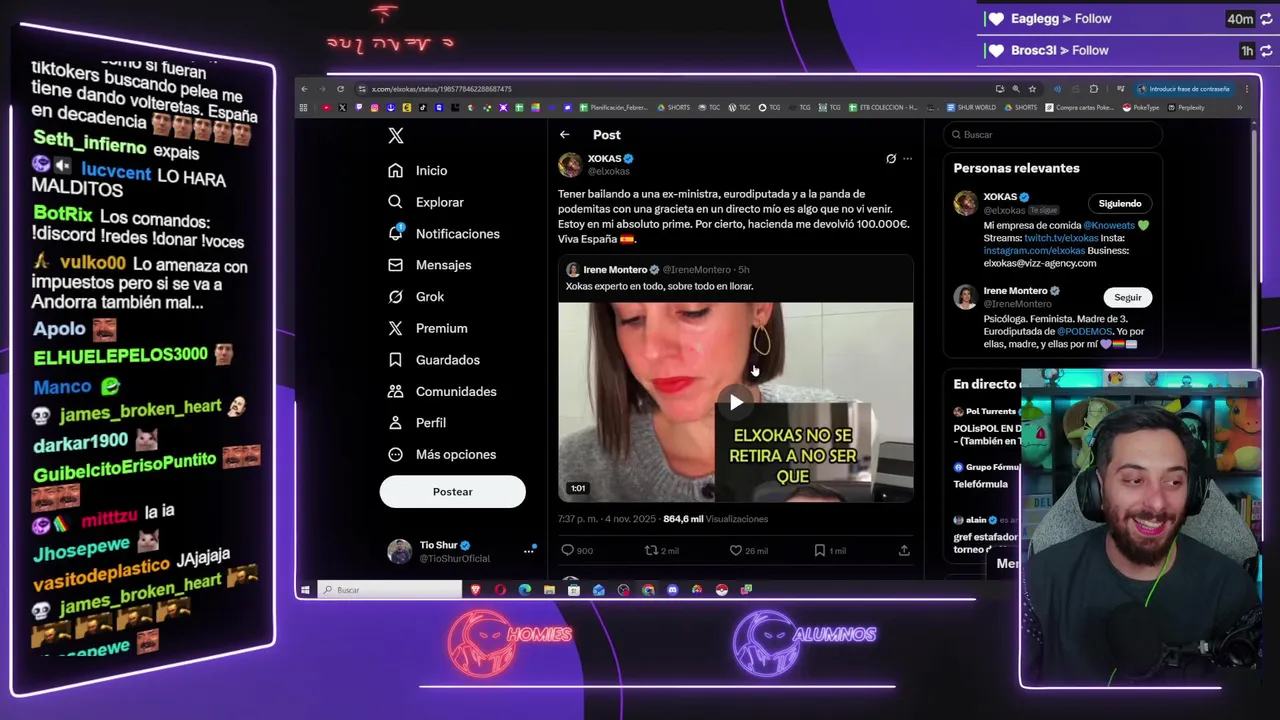This screenshot has width=1280, height=720.
Task: Open Tio Shur account menu dots
Action: [x=529, y=551]
